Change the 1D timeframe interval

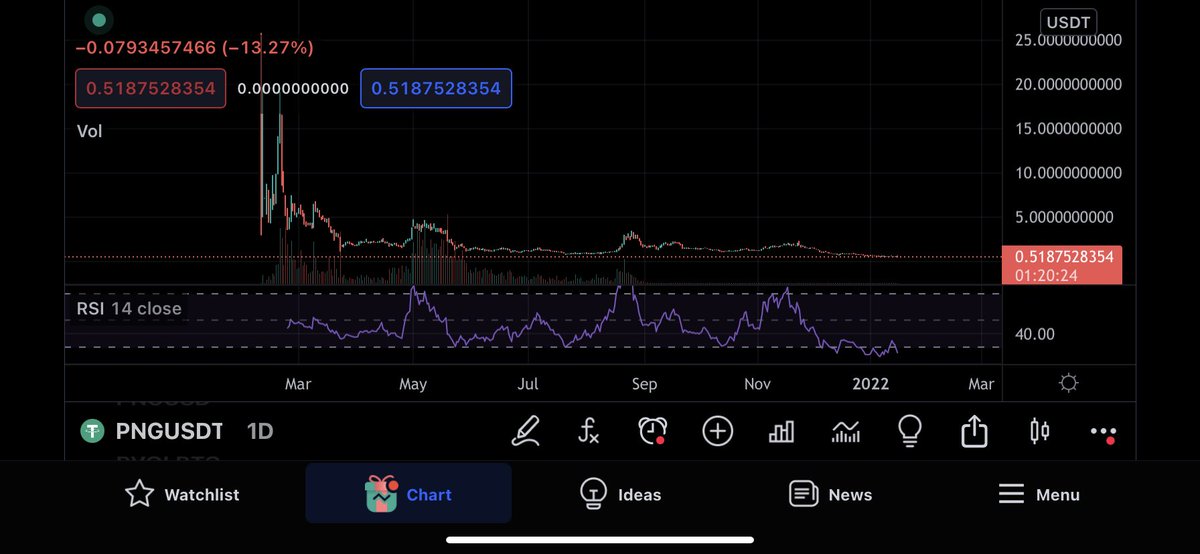(x=260, y=431)
